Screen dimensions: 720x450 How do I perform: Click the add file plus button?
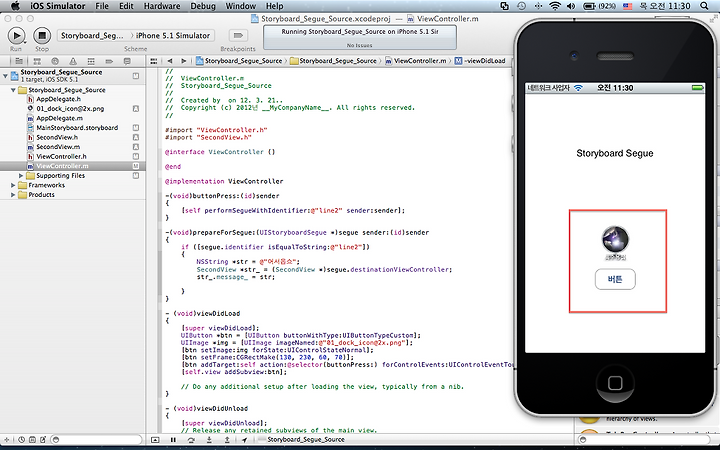click(x=6, y=439)
